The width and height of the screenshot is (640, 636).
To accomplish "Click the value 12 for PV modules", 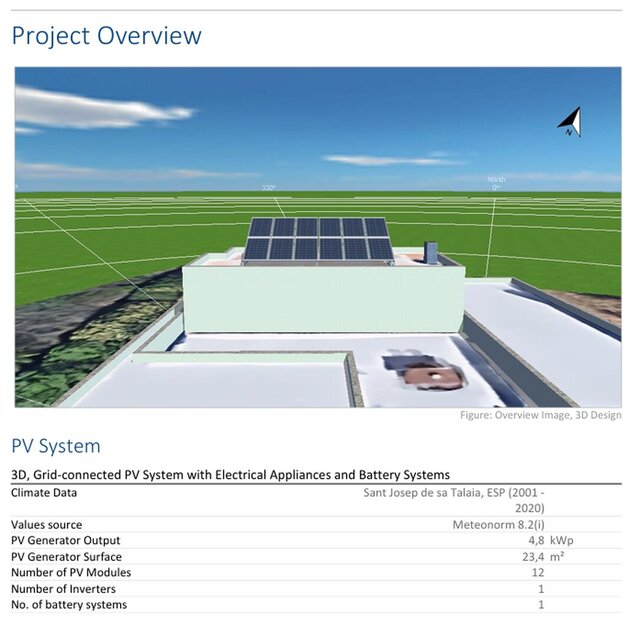I will pos(538,572).
